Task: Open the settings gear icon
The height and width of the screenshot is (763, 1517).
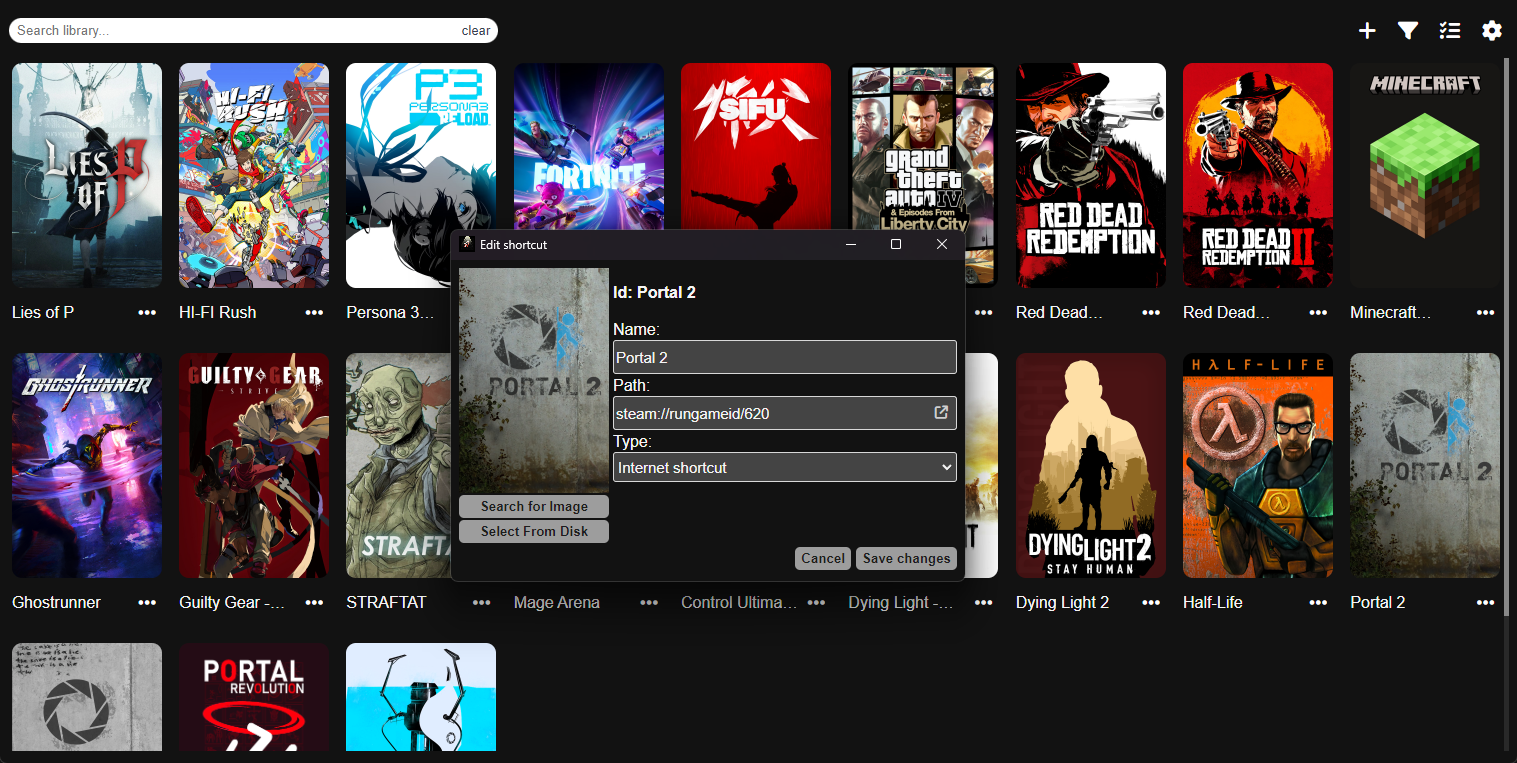Action: pos(1492,30)
